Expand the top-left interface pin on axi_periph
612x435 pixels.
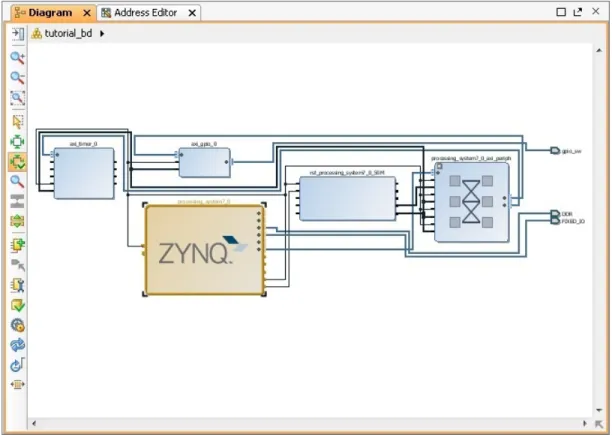[x=432, y=172]
